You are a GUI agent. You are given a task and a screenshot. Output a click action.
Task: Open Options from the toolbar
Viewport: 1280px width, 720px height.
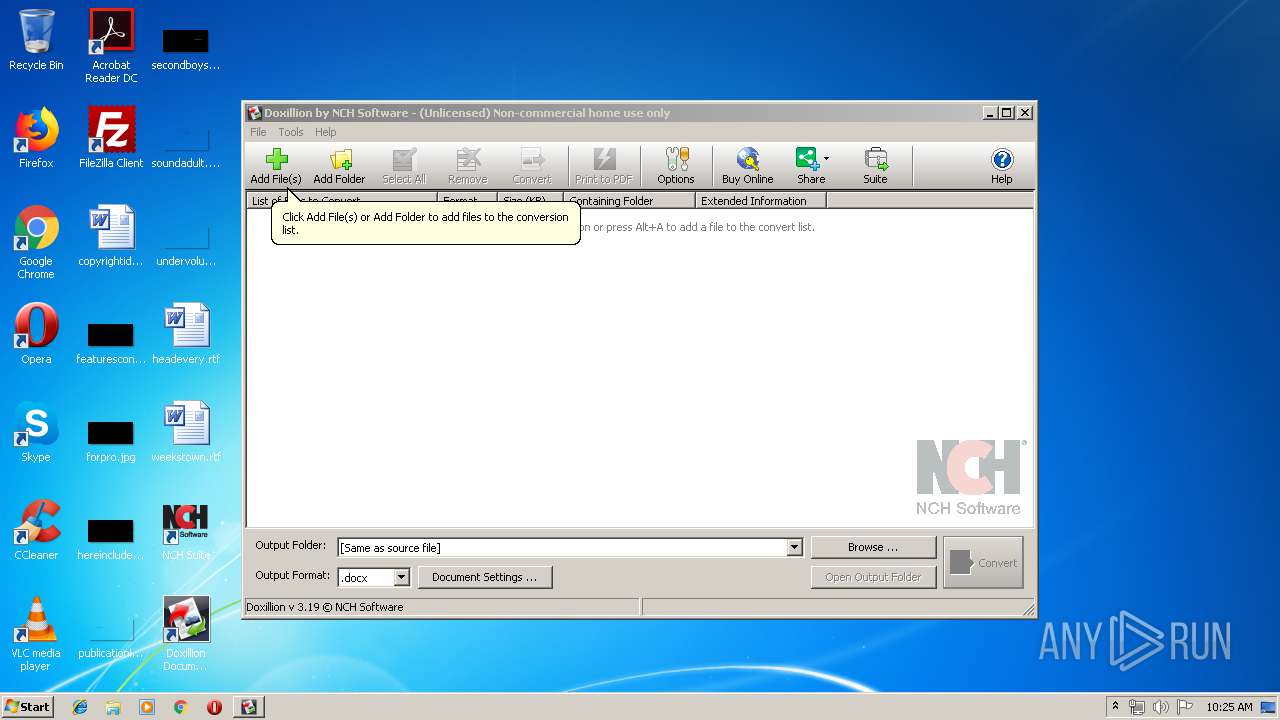coord(676,166)
